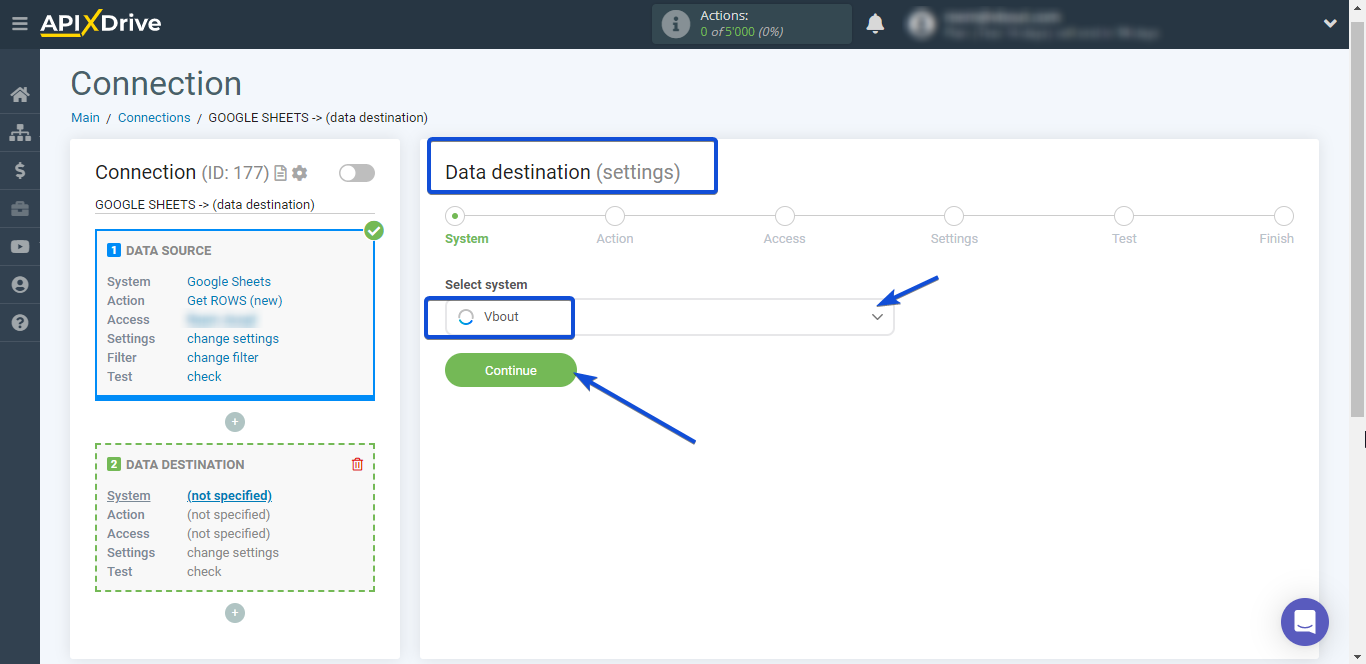Open the Actions info icon
This screenshot has height=664, width=1366.
676,24
